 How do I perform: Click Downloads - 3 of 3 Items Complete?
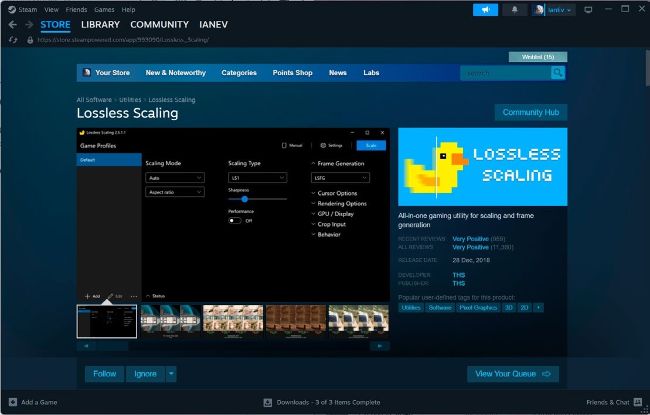[328, 402]
